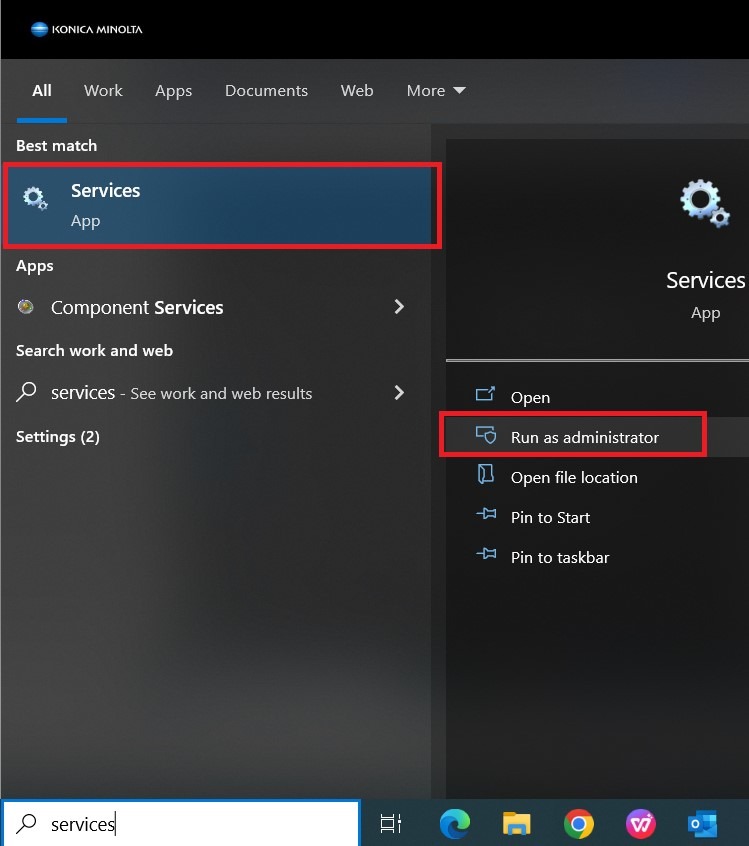This screenshot has height=846, width=749.
Task: Click the large Services gear icon
Action: click(x=705, y=203)
